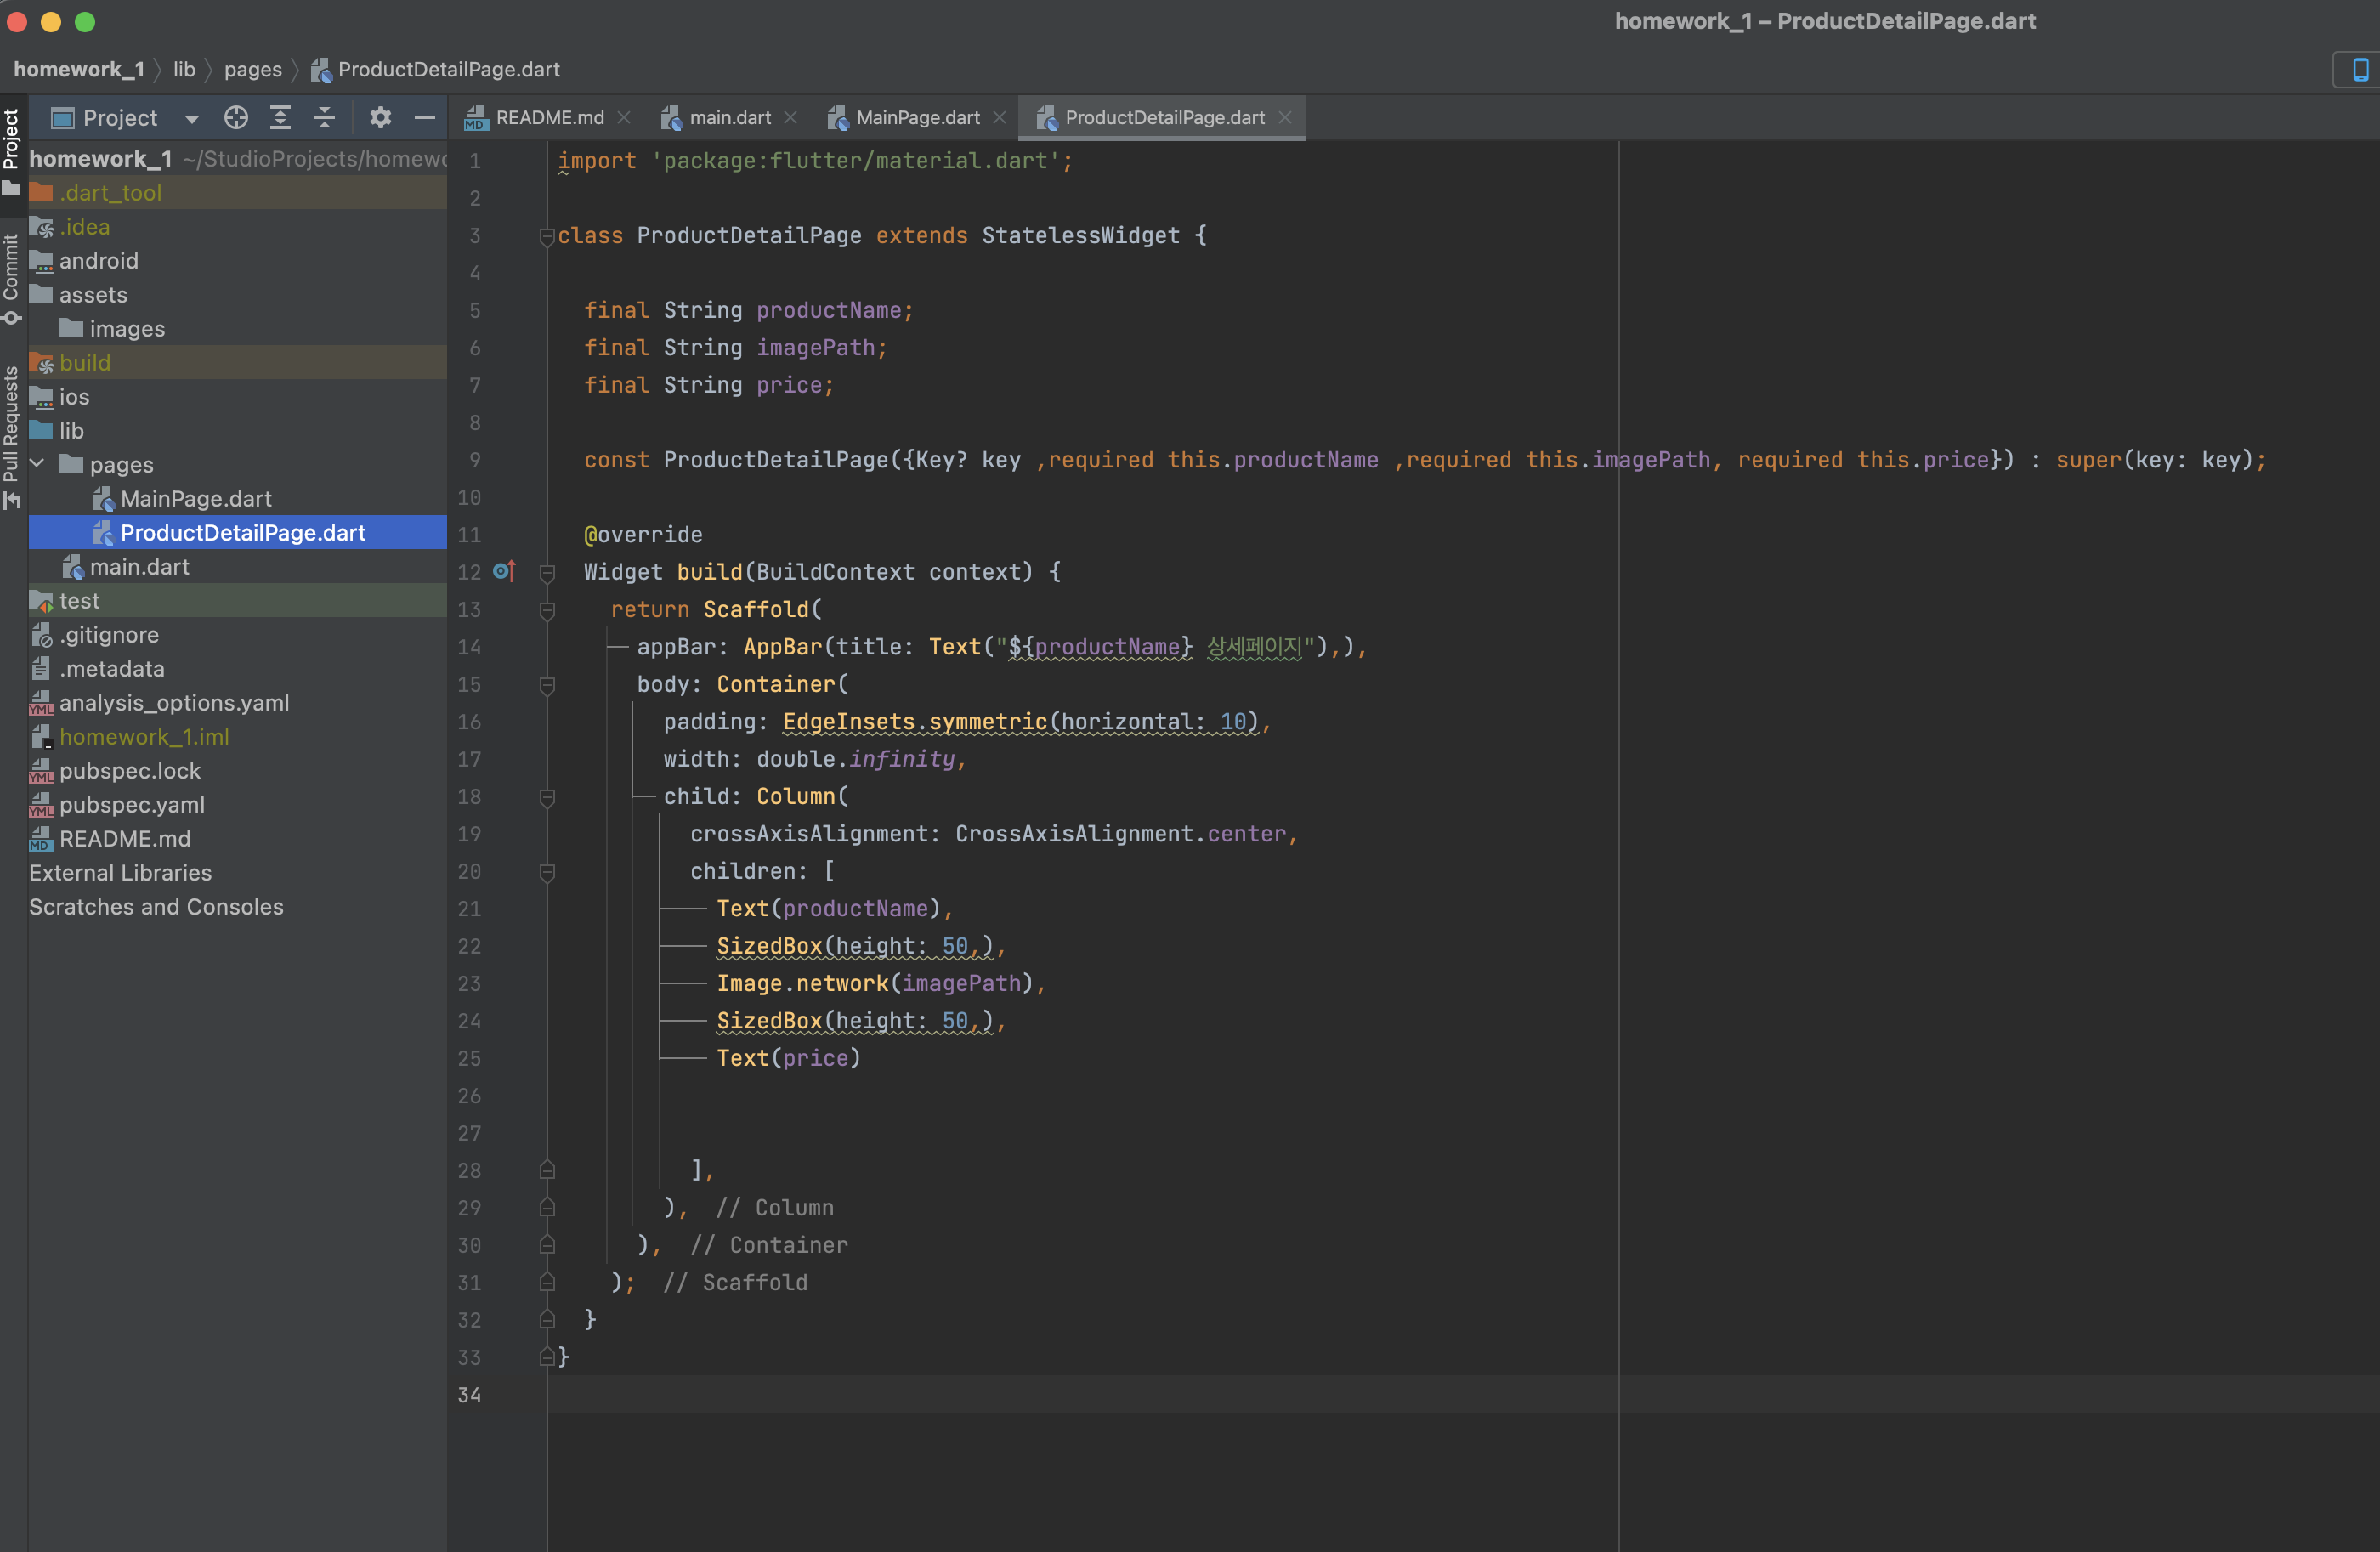Image resolution: width=2380 pixels, height=1552 pixels.
Task: Fold the class ProductDetailPage code block
Action: click(547, 236)
